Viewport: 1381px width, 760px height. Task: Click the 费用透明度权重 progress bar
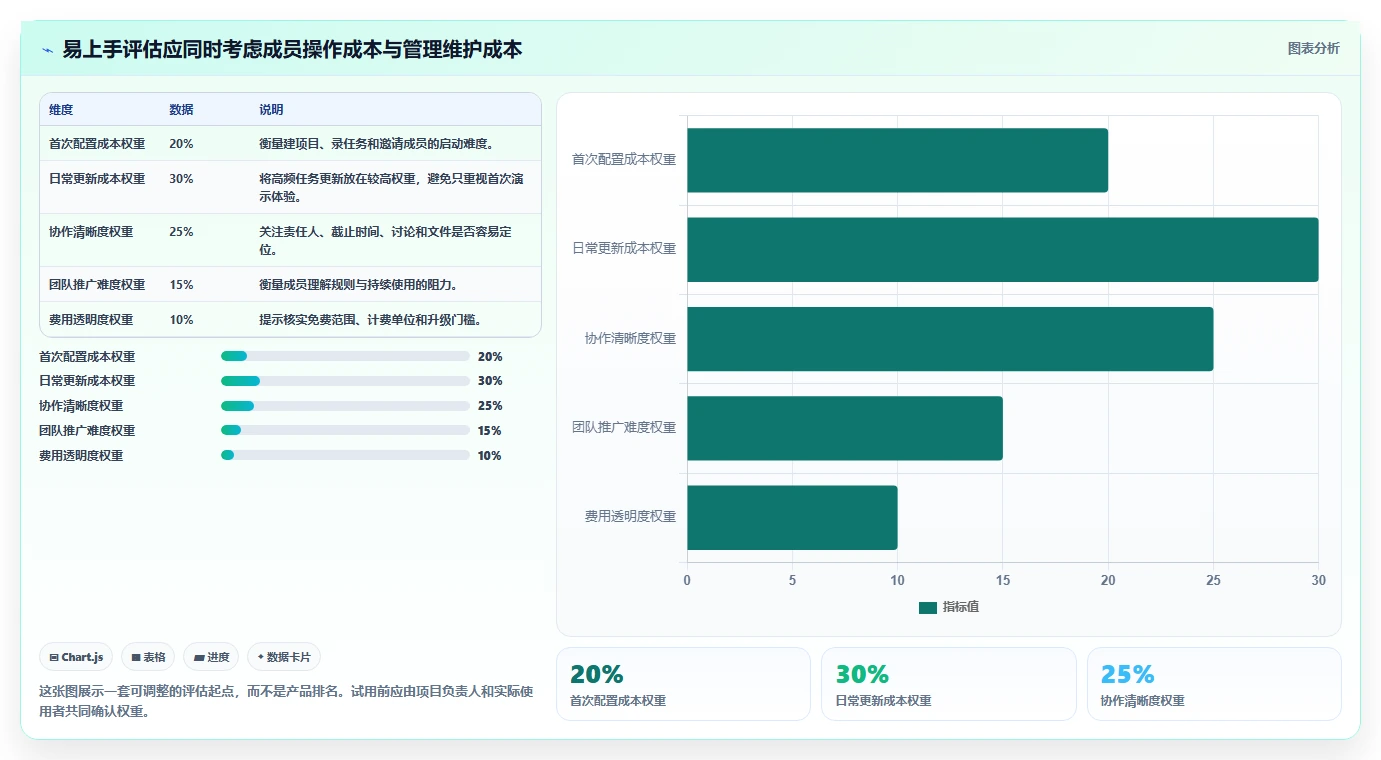(x=345, y=455)
